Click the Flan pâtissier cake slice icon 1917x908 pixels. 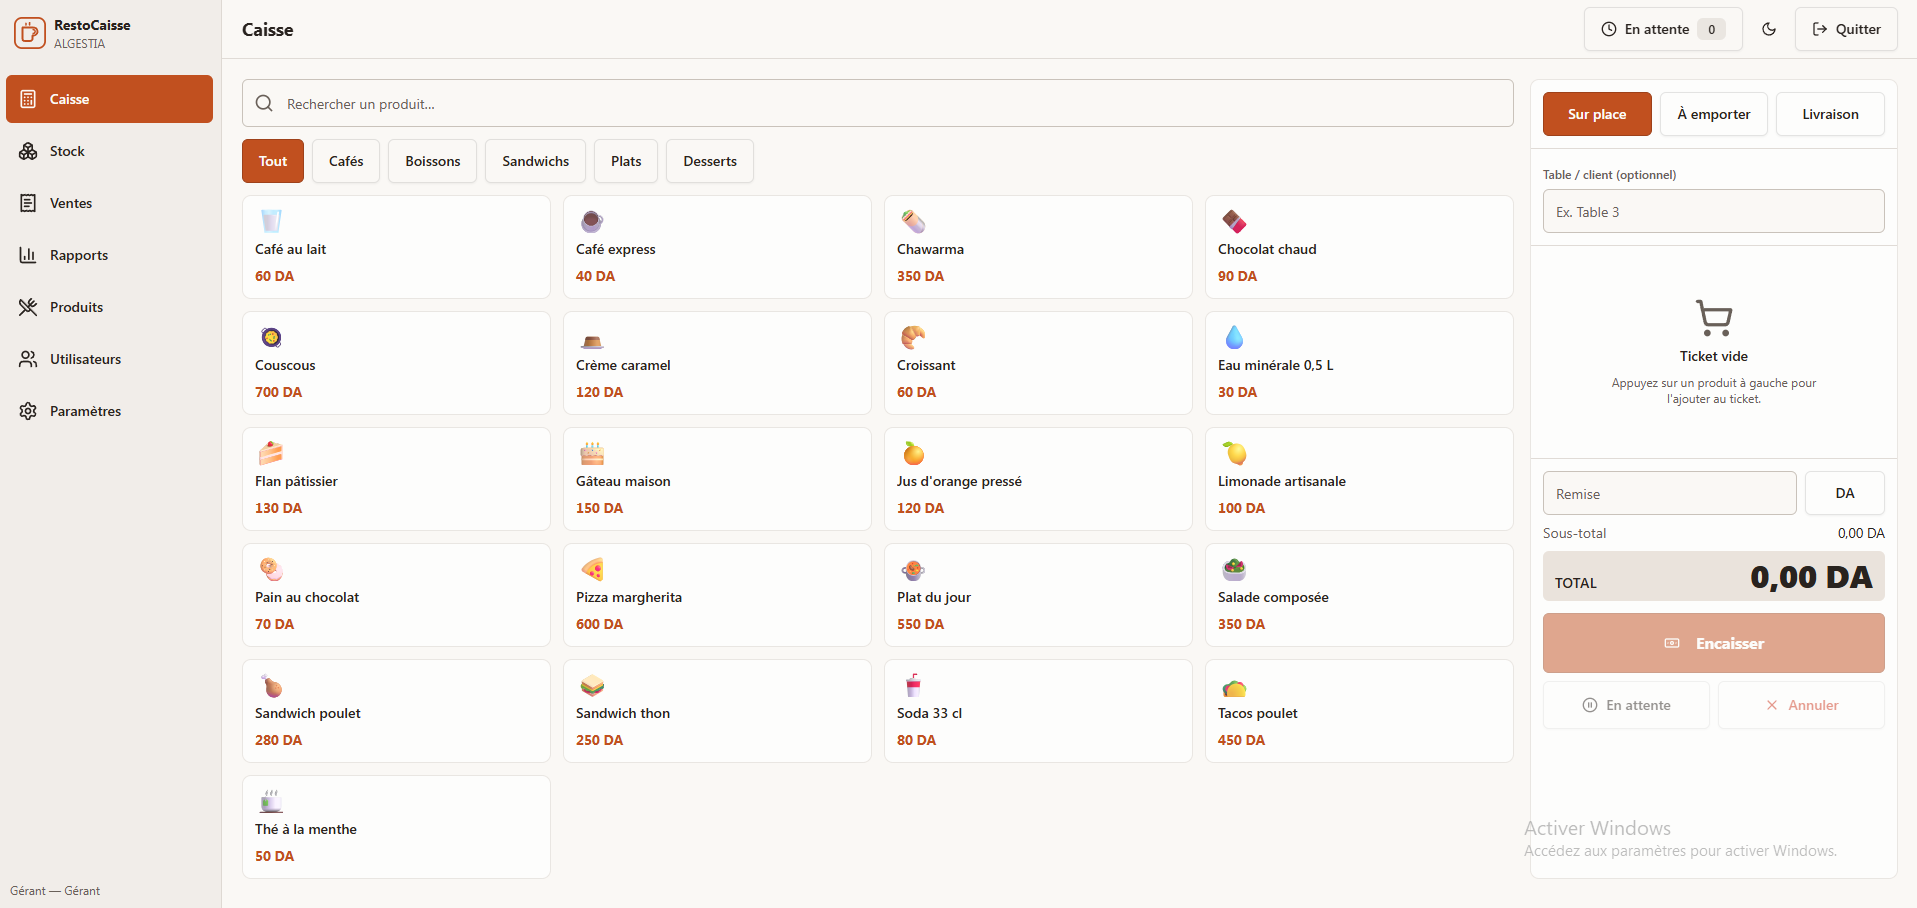pyautogui.click(x=271, y=453)
